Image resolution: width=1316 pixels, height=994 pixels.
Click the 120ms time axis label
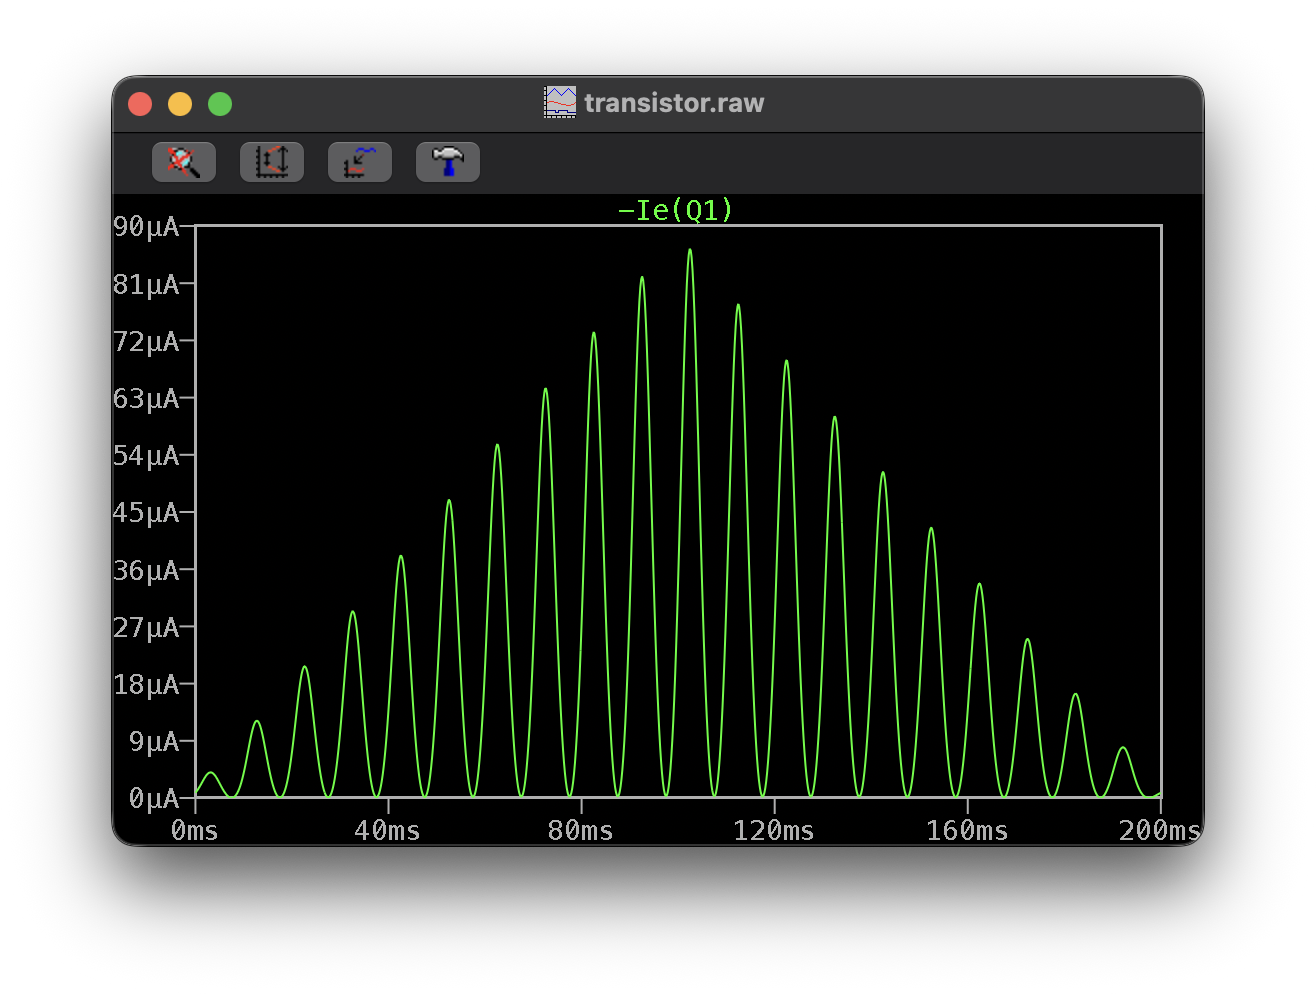point(774,831)
